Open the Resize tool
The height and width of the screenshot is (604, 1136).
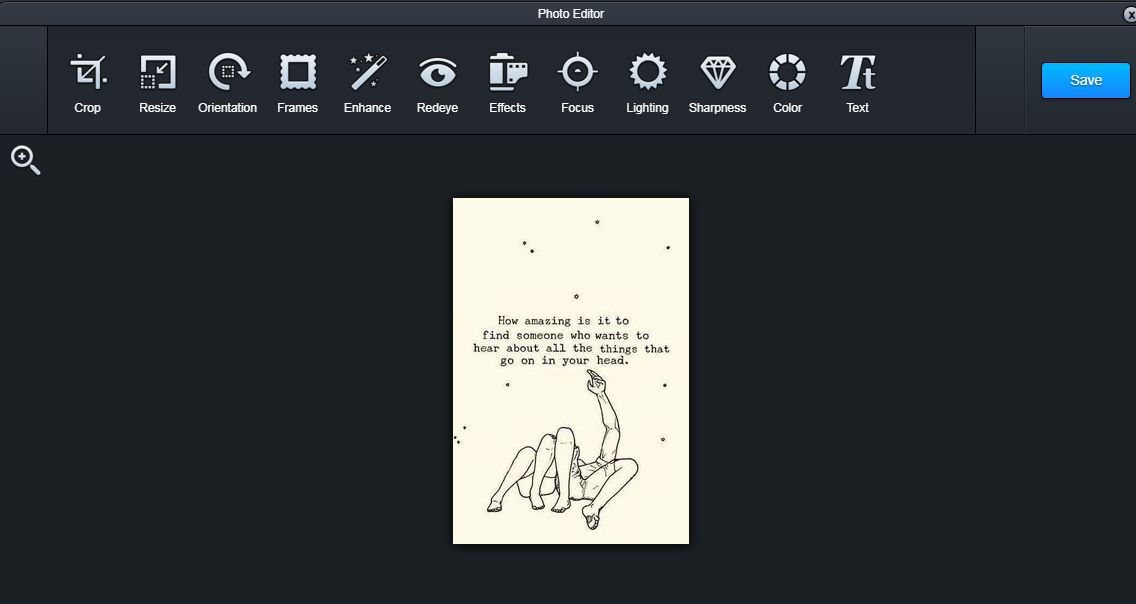click(157, 72)
